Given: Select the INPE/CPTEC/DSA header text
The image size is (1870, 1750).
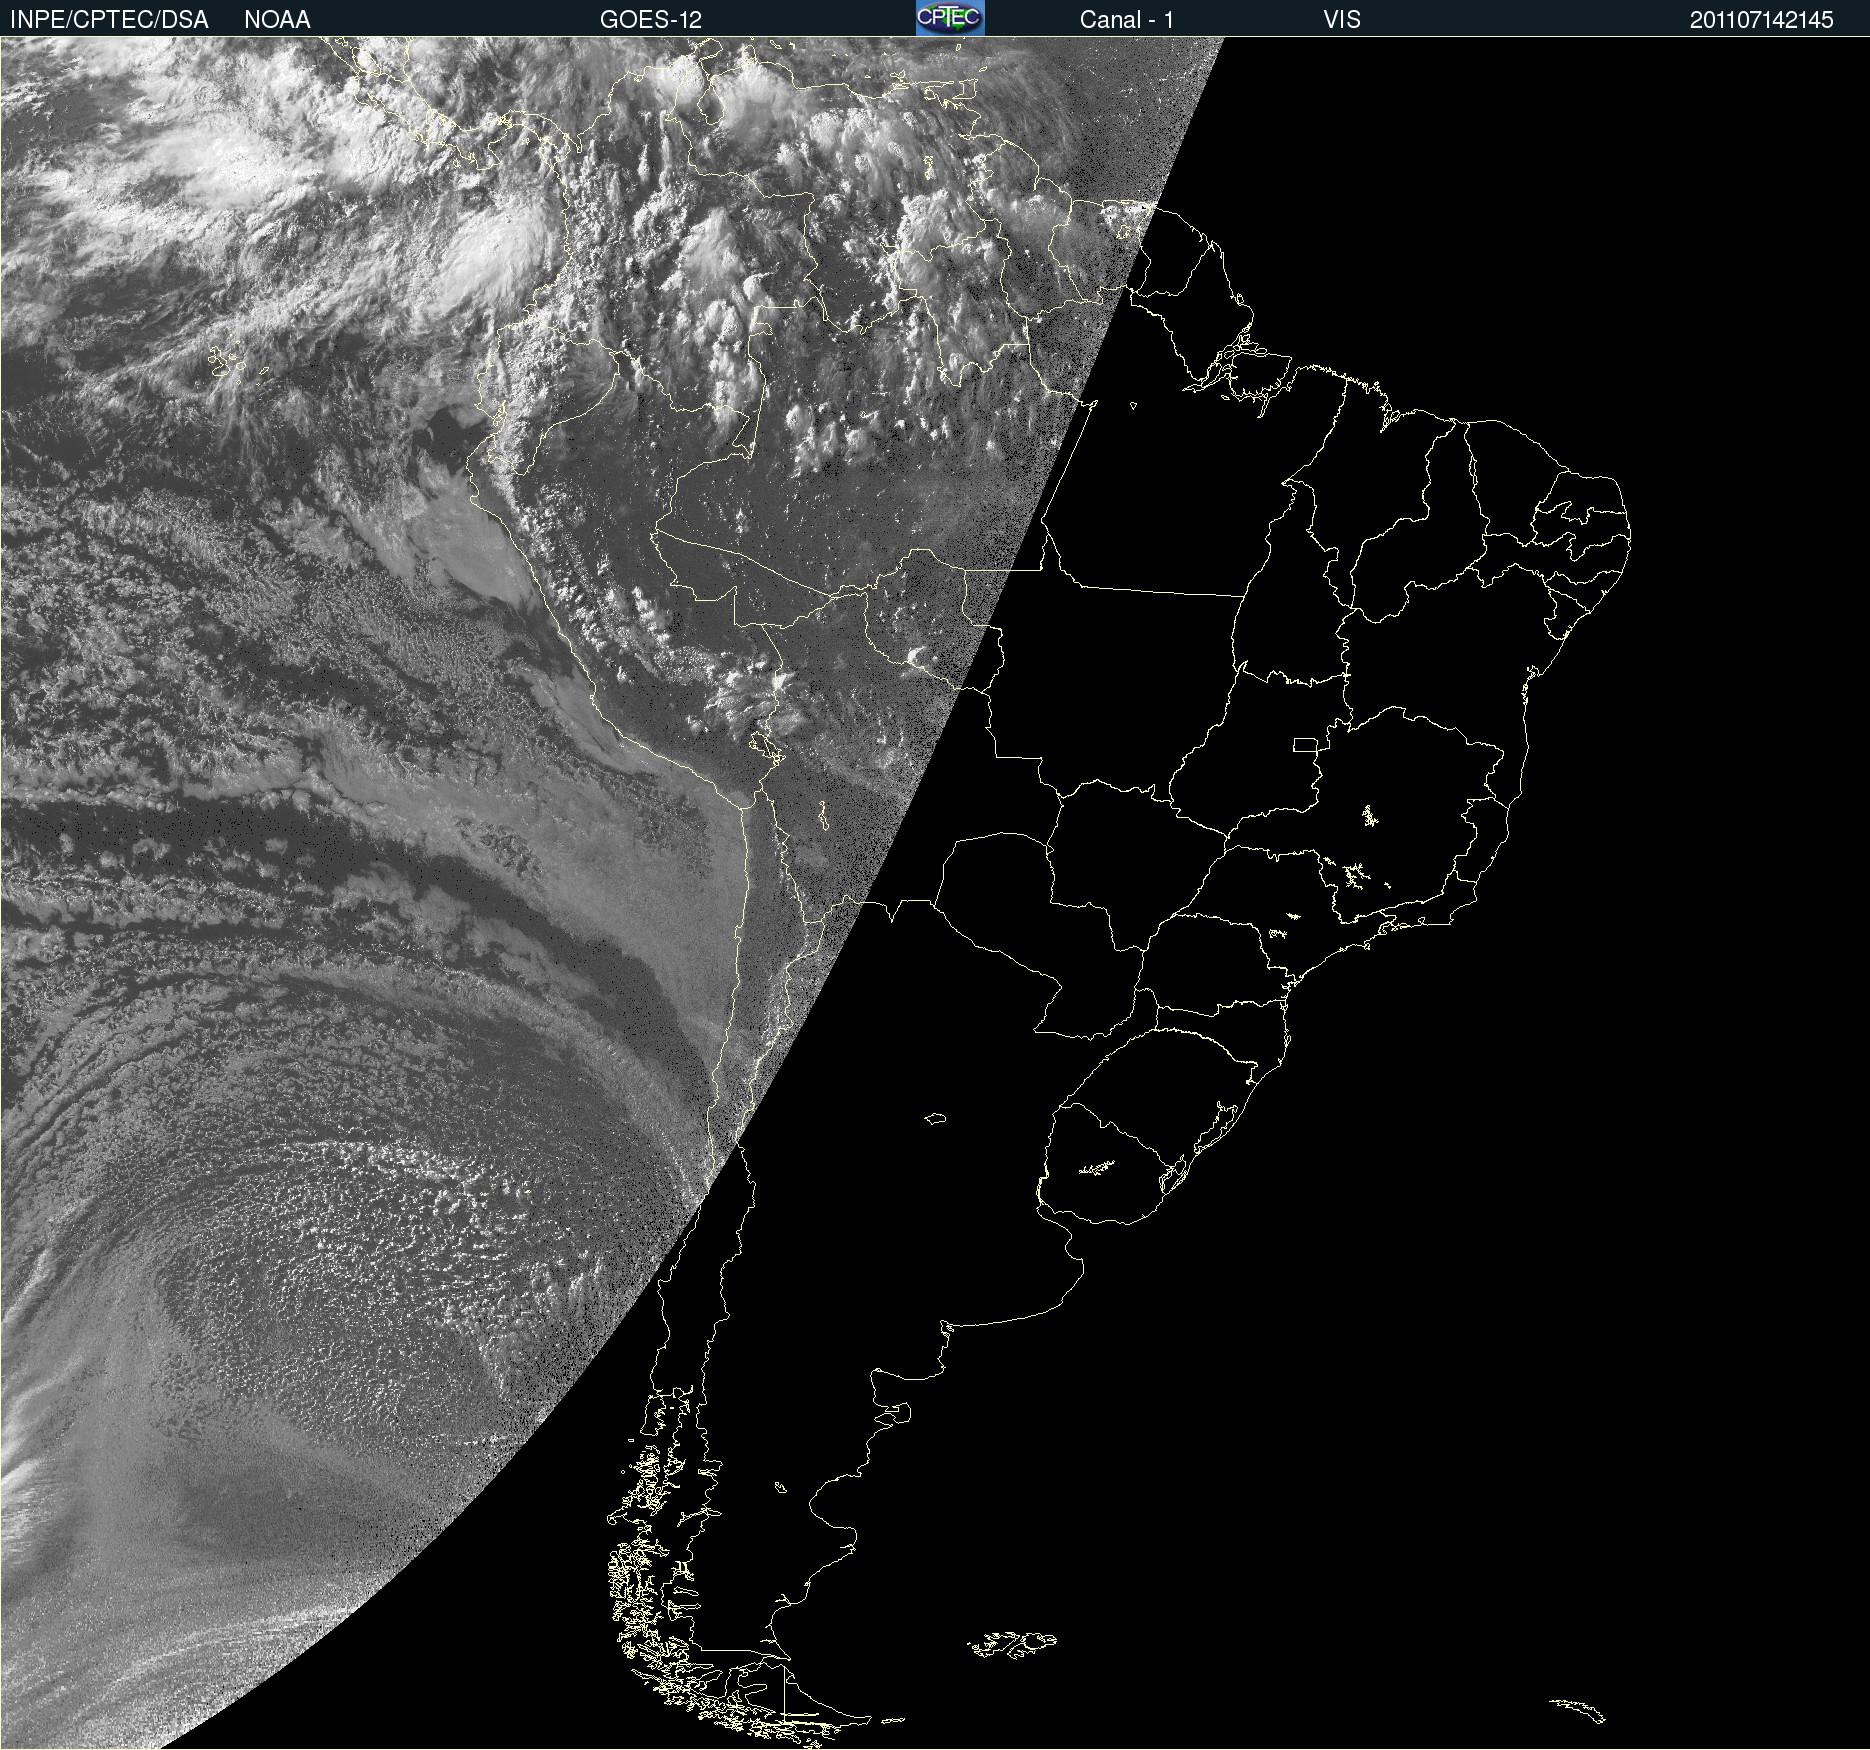Looking at the screenshot, I should pos(109,19).
